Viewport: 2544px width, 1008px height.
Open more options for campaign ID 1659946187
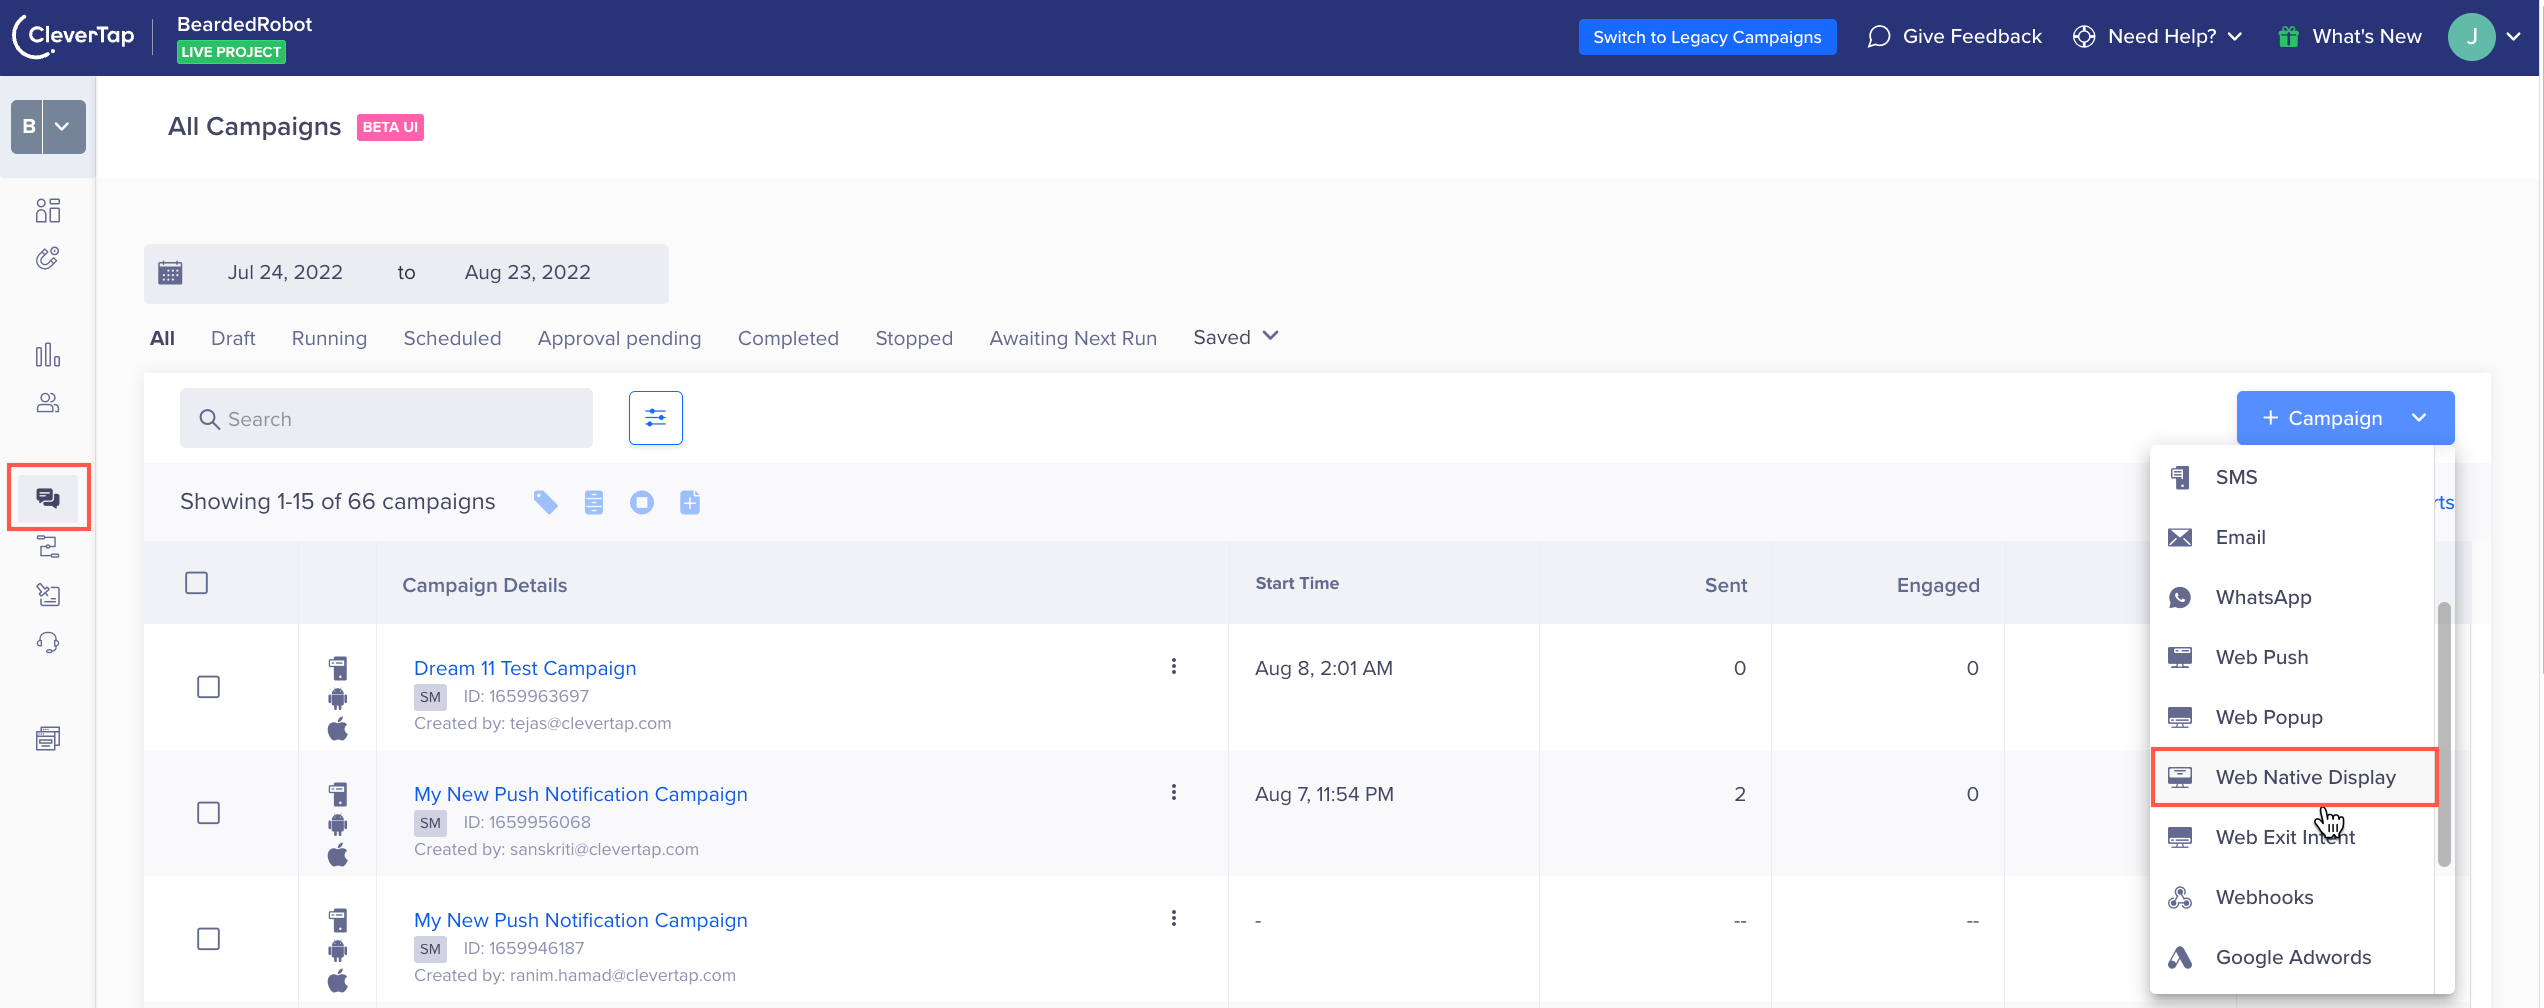pyautogui.click(x=1174, y=919)
